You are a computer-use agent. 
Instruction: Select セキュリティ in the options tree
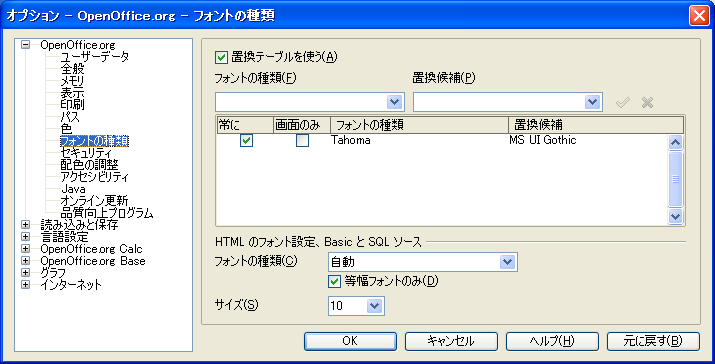point(86,153)
